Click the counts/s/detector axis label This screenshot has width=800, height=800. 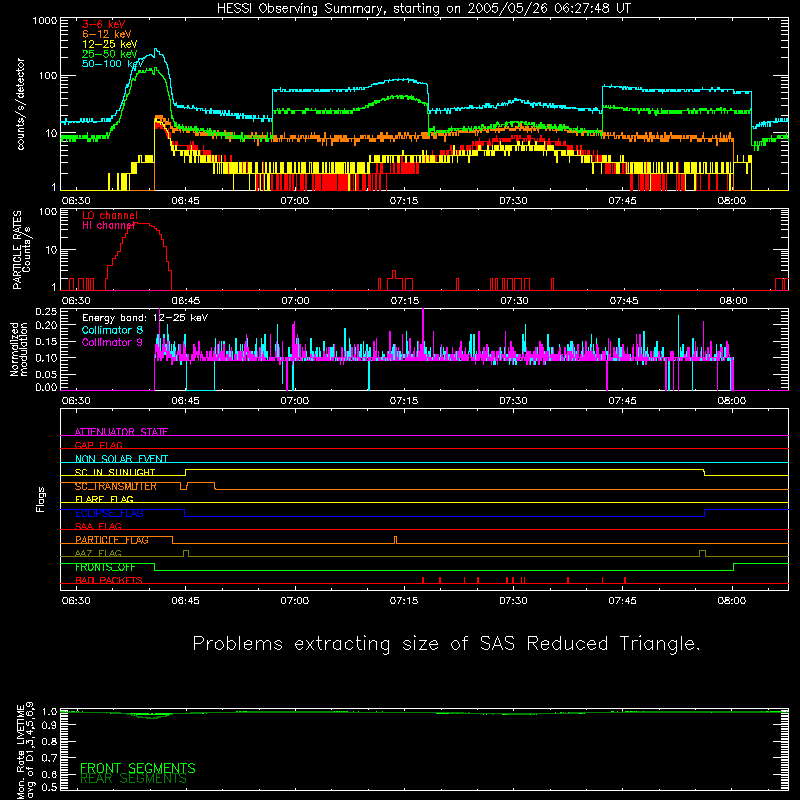[21, 104]
